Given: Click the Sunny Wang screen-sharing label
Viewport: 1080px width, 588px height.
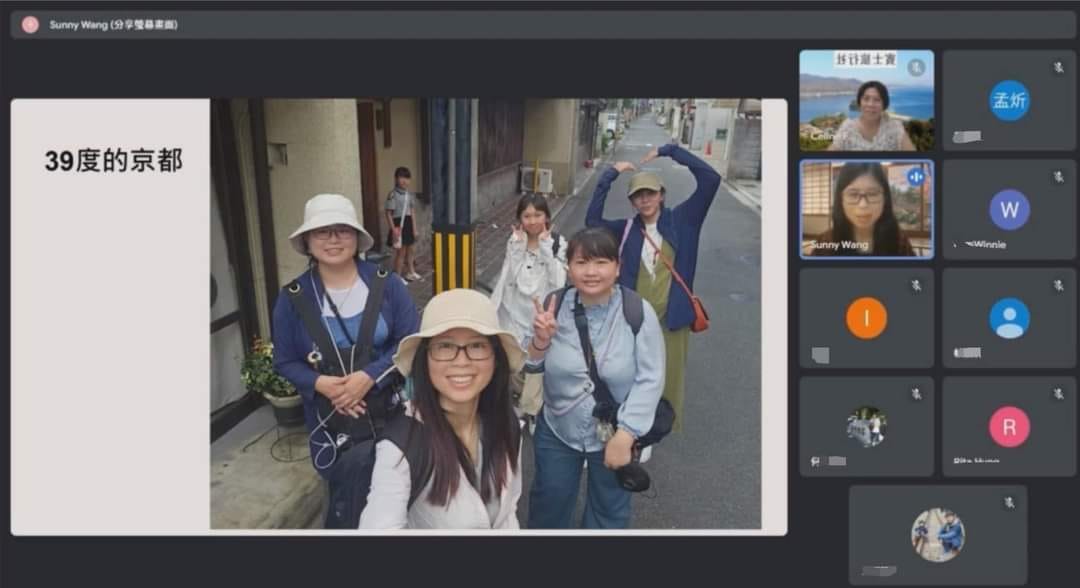Looking at the screenshot, I should pos(114,25).
